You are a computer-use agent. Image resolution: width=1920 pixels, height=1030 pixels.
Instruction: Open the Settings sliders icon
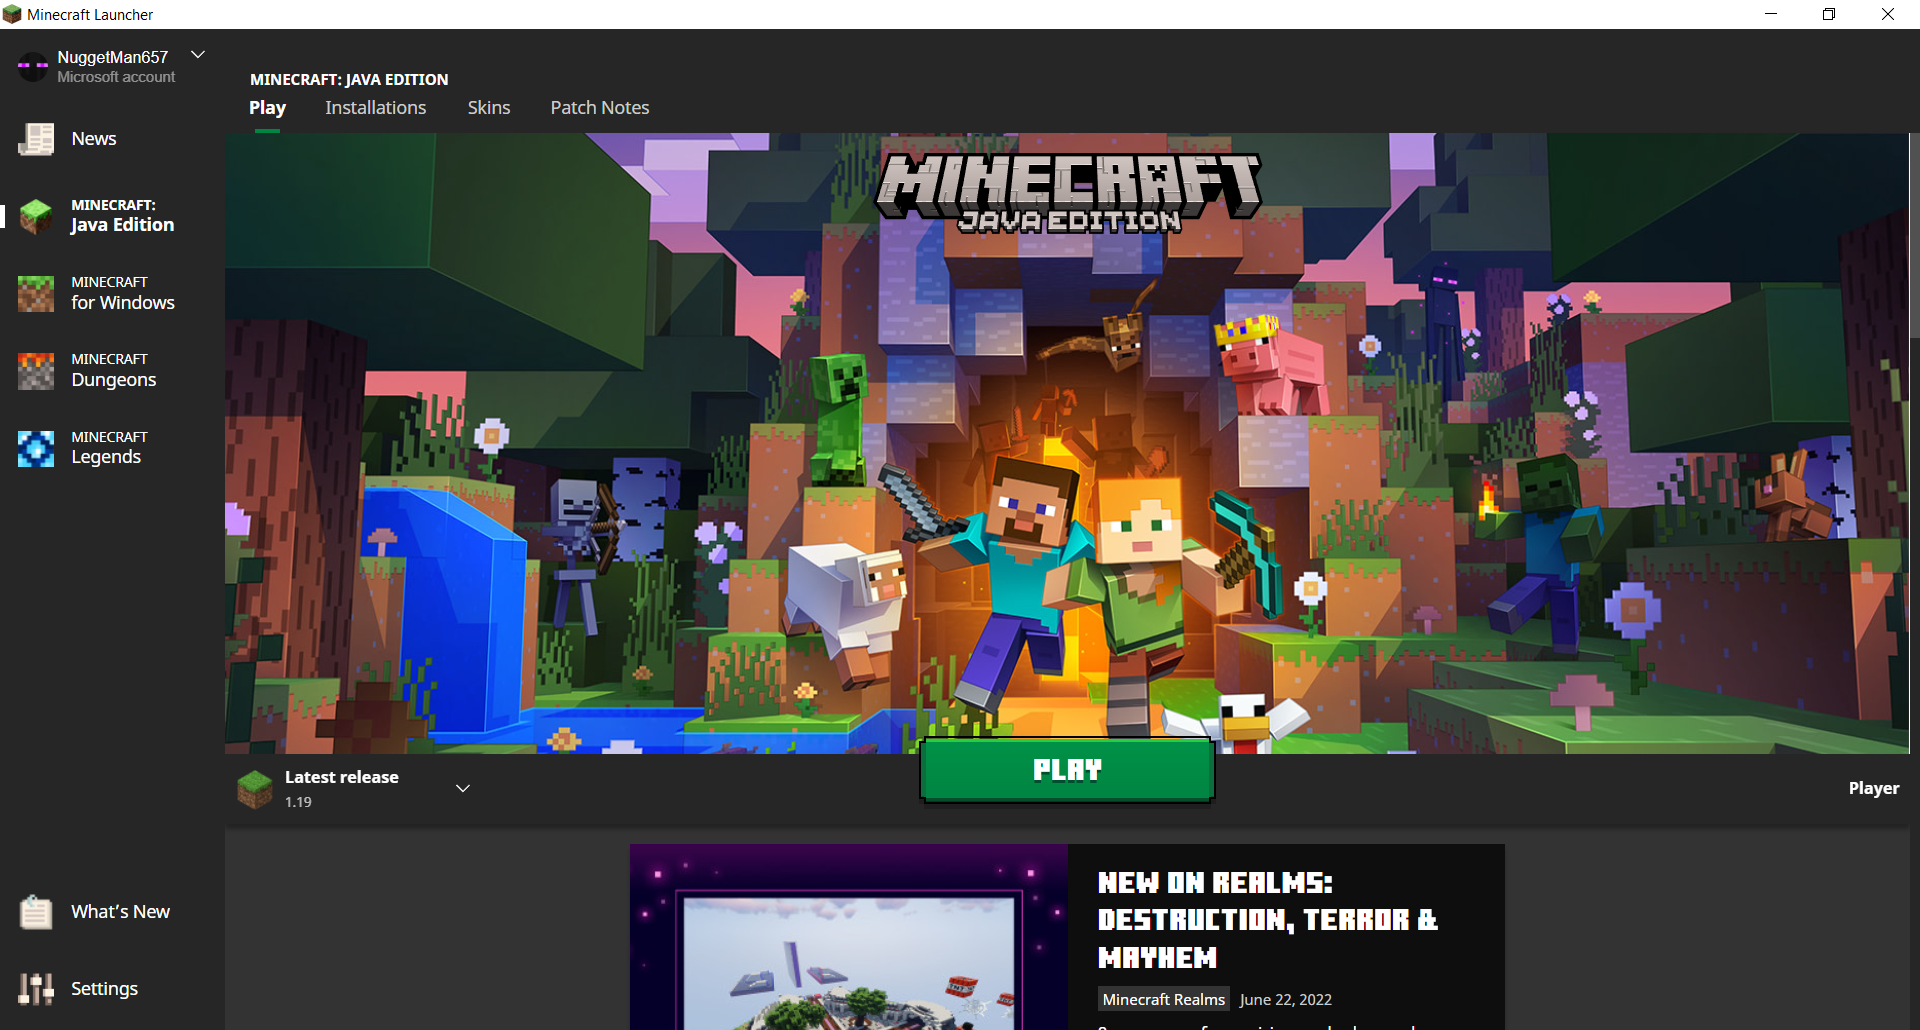coord(36,989)
